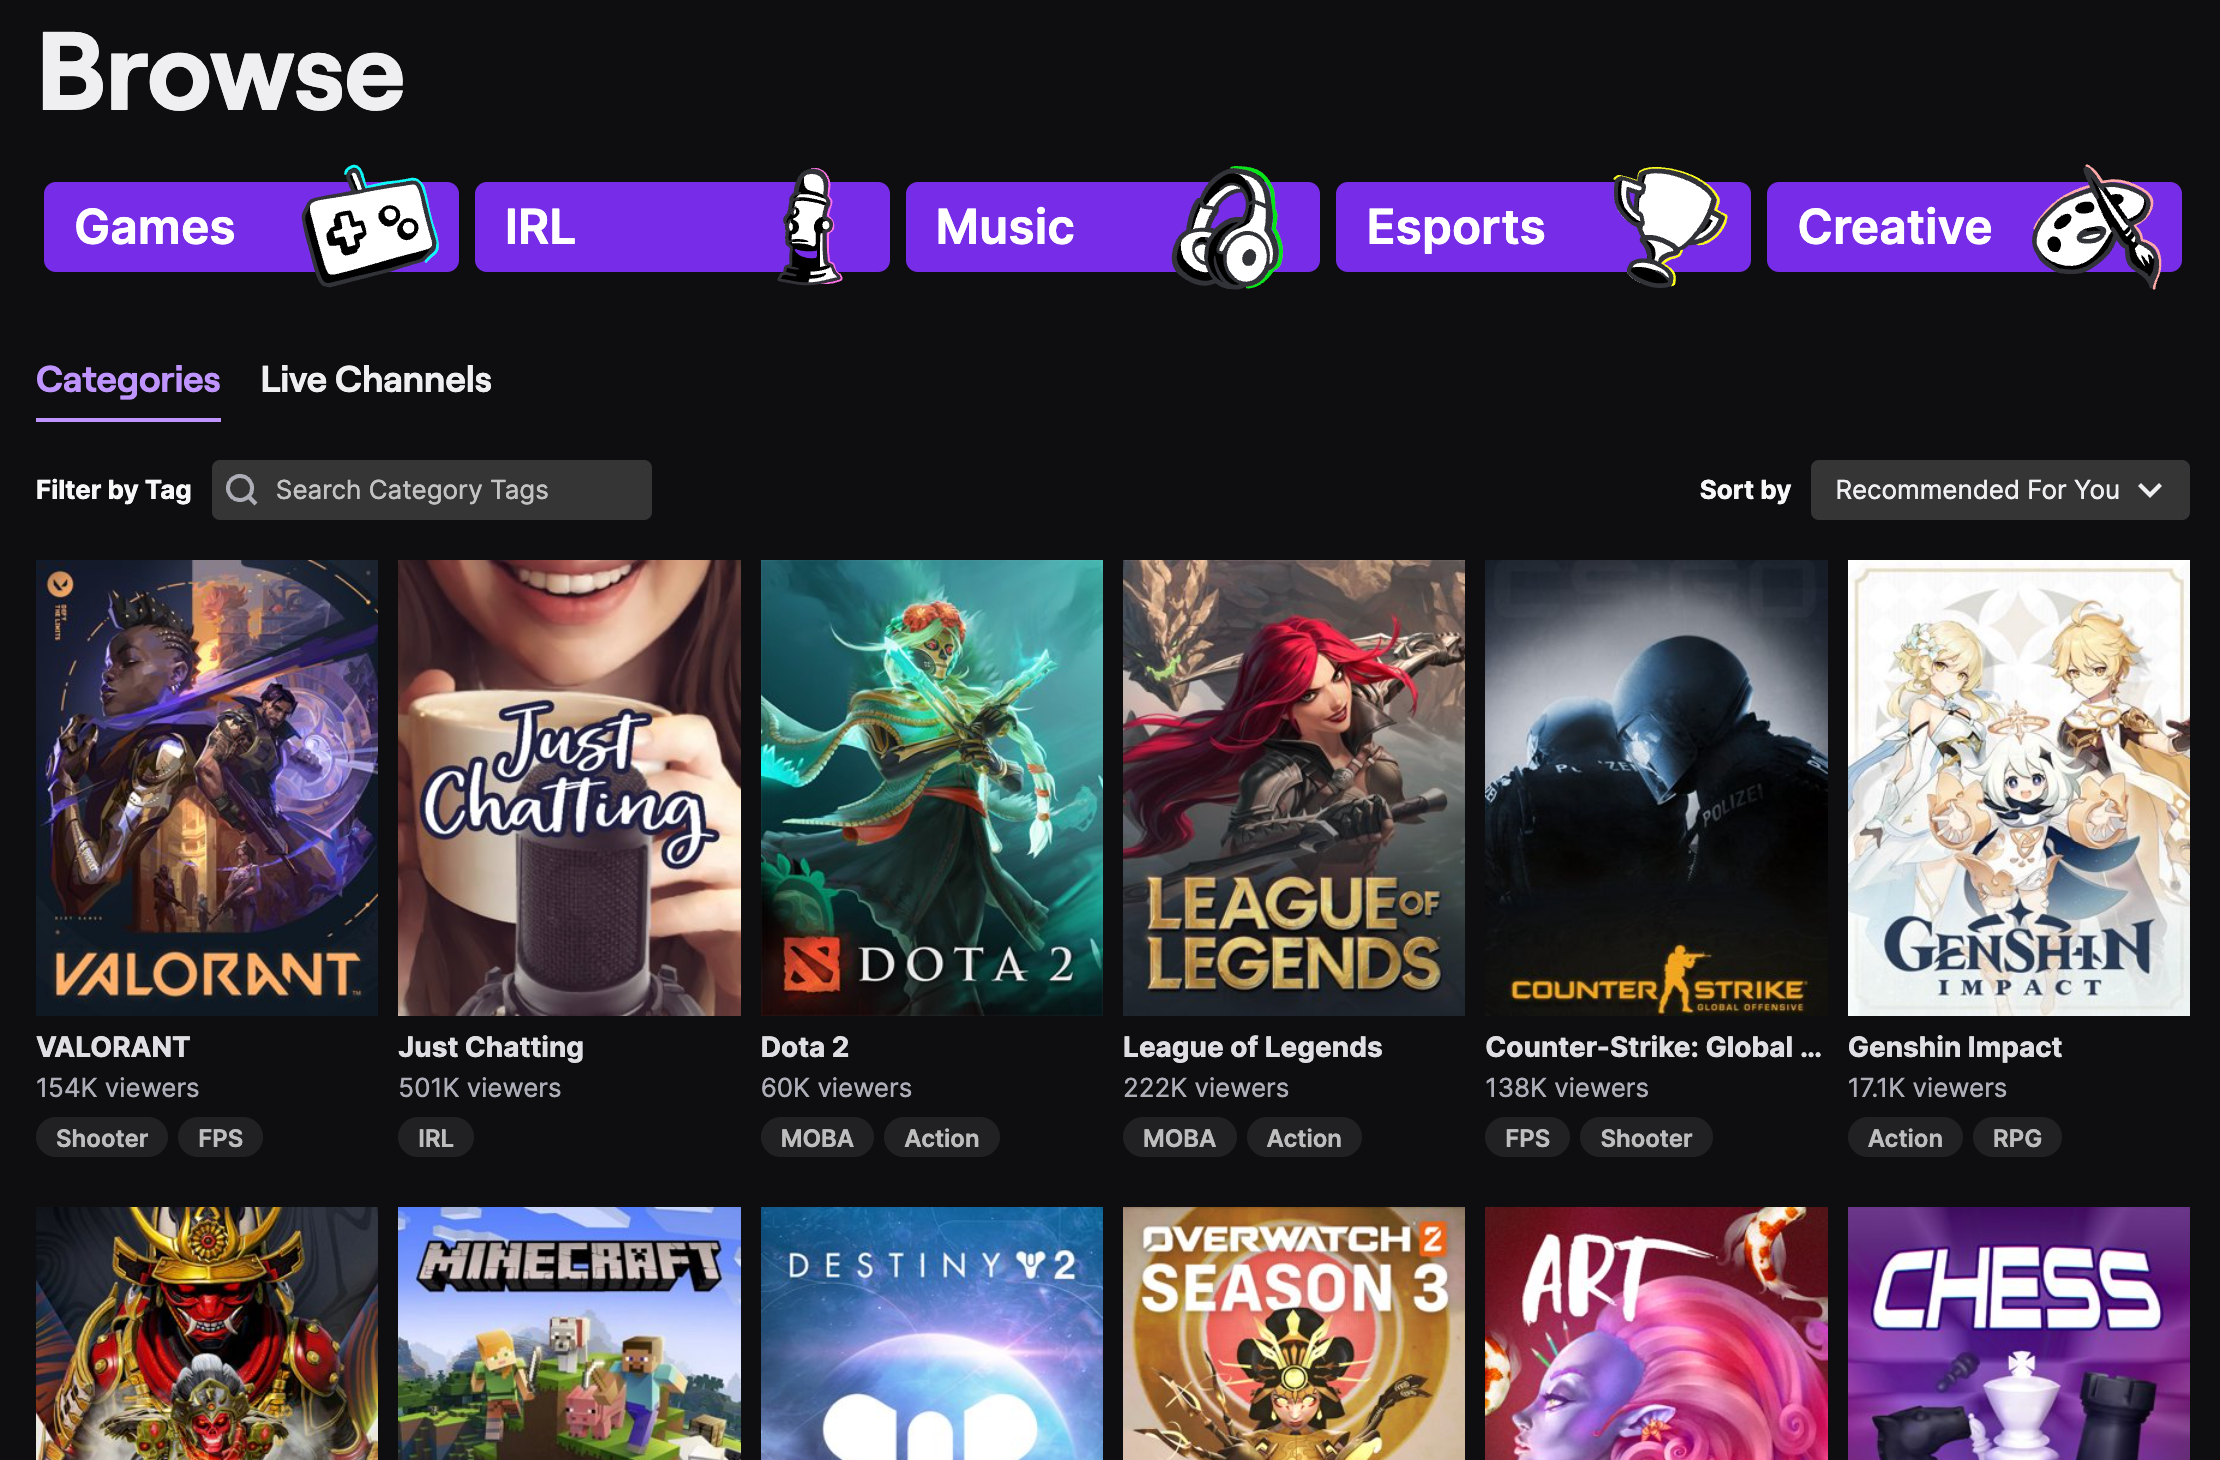Click the MOBA tag under League of Legends
Image resolution: width=2220 pixels, height=1460 pixels.
click(x=1180, y=1138)
